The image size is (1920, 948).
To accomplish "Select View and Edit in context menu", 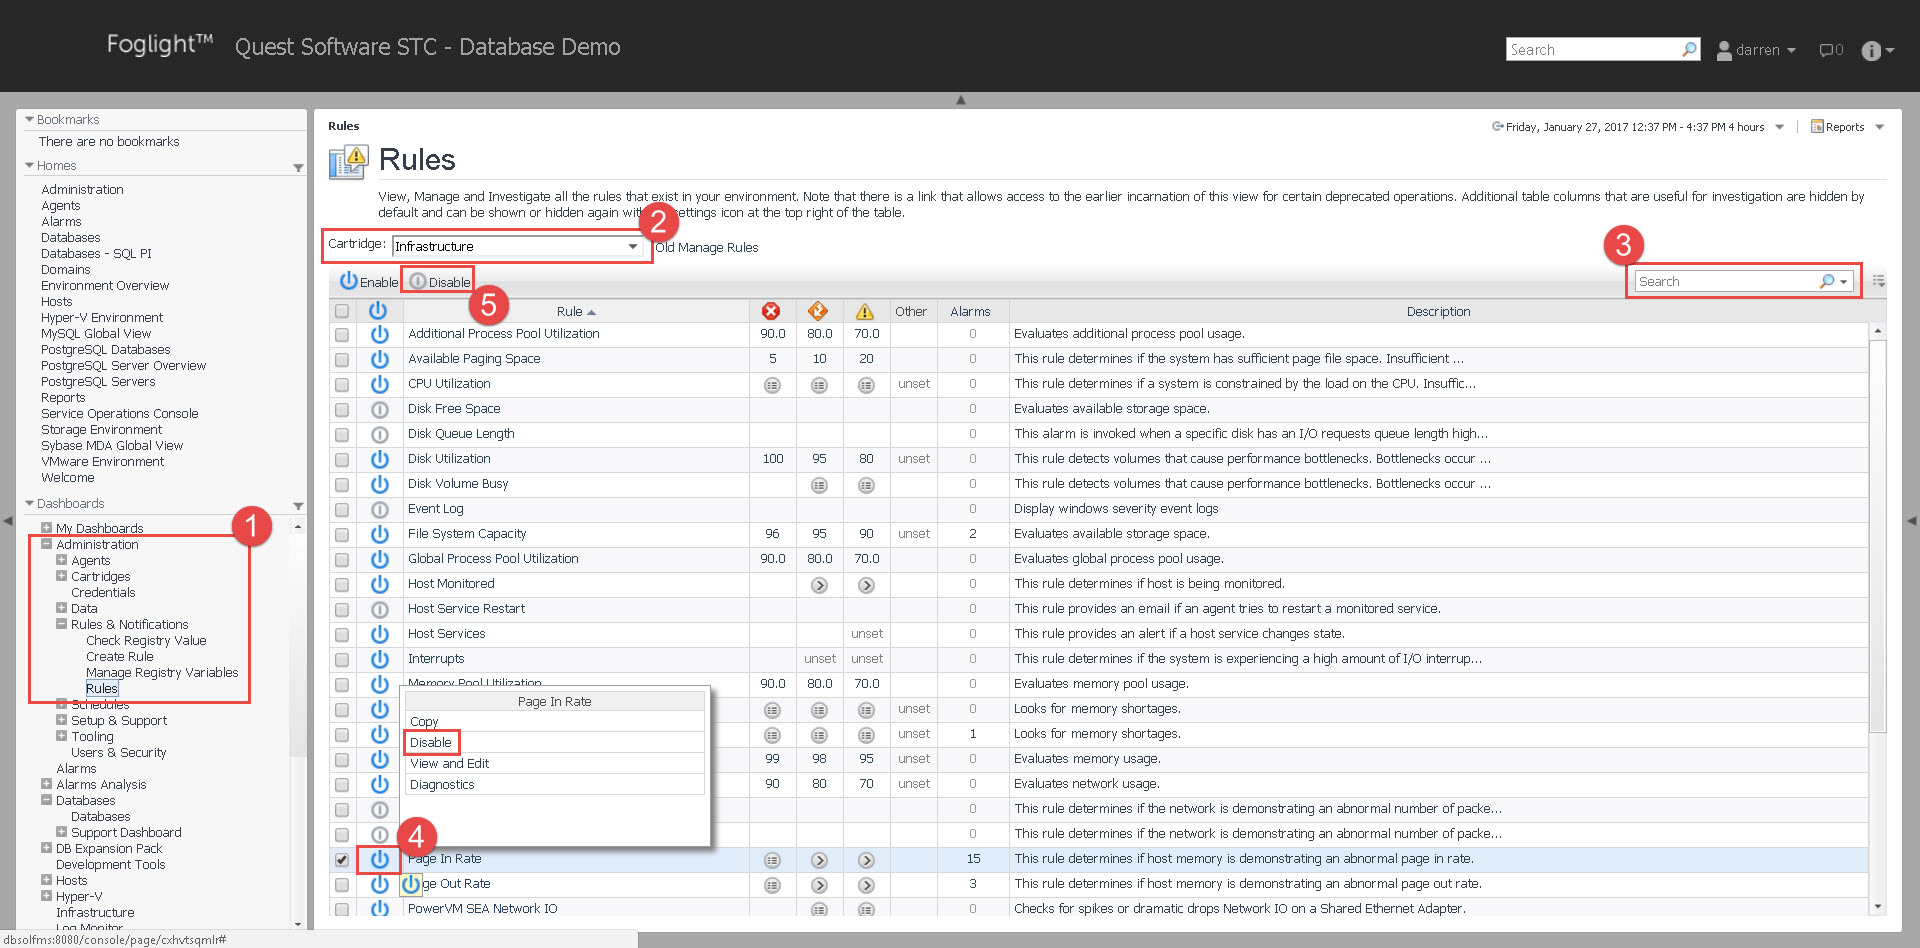I will [x=449, y=763].
